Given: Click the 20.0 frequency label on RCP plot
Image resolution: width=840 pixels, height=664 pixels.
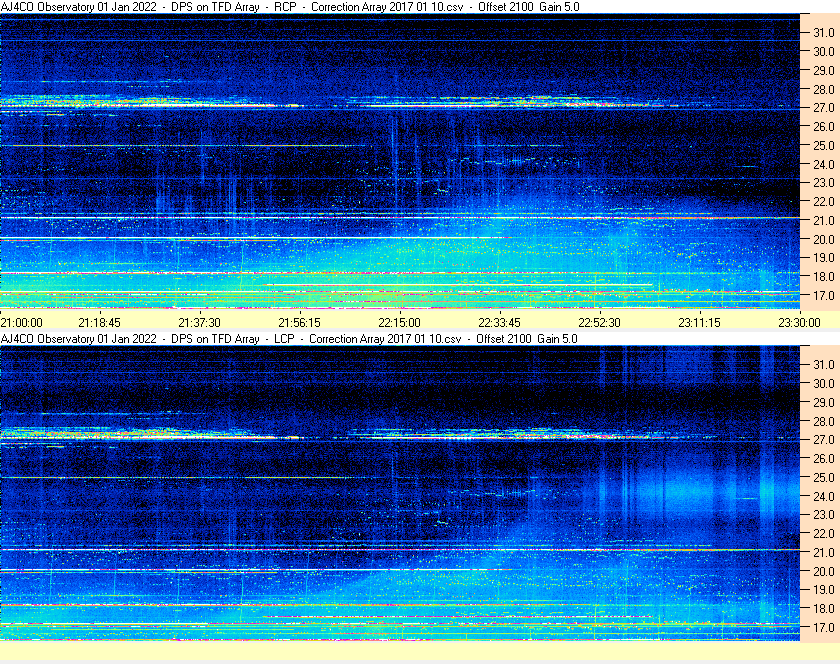Looking at the screenshot, I should coord(824,240).
